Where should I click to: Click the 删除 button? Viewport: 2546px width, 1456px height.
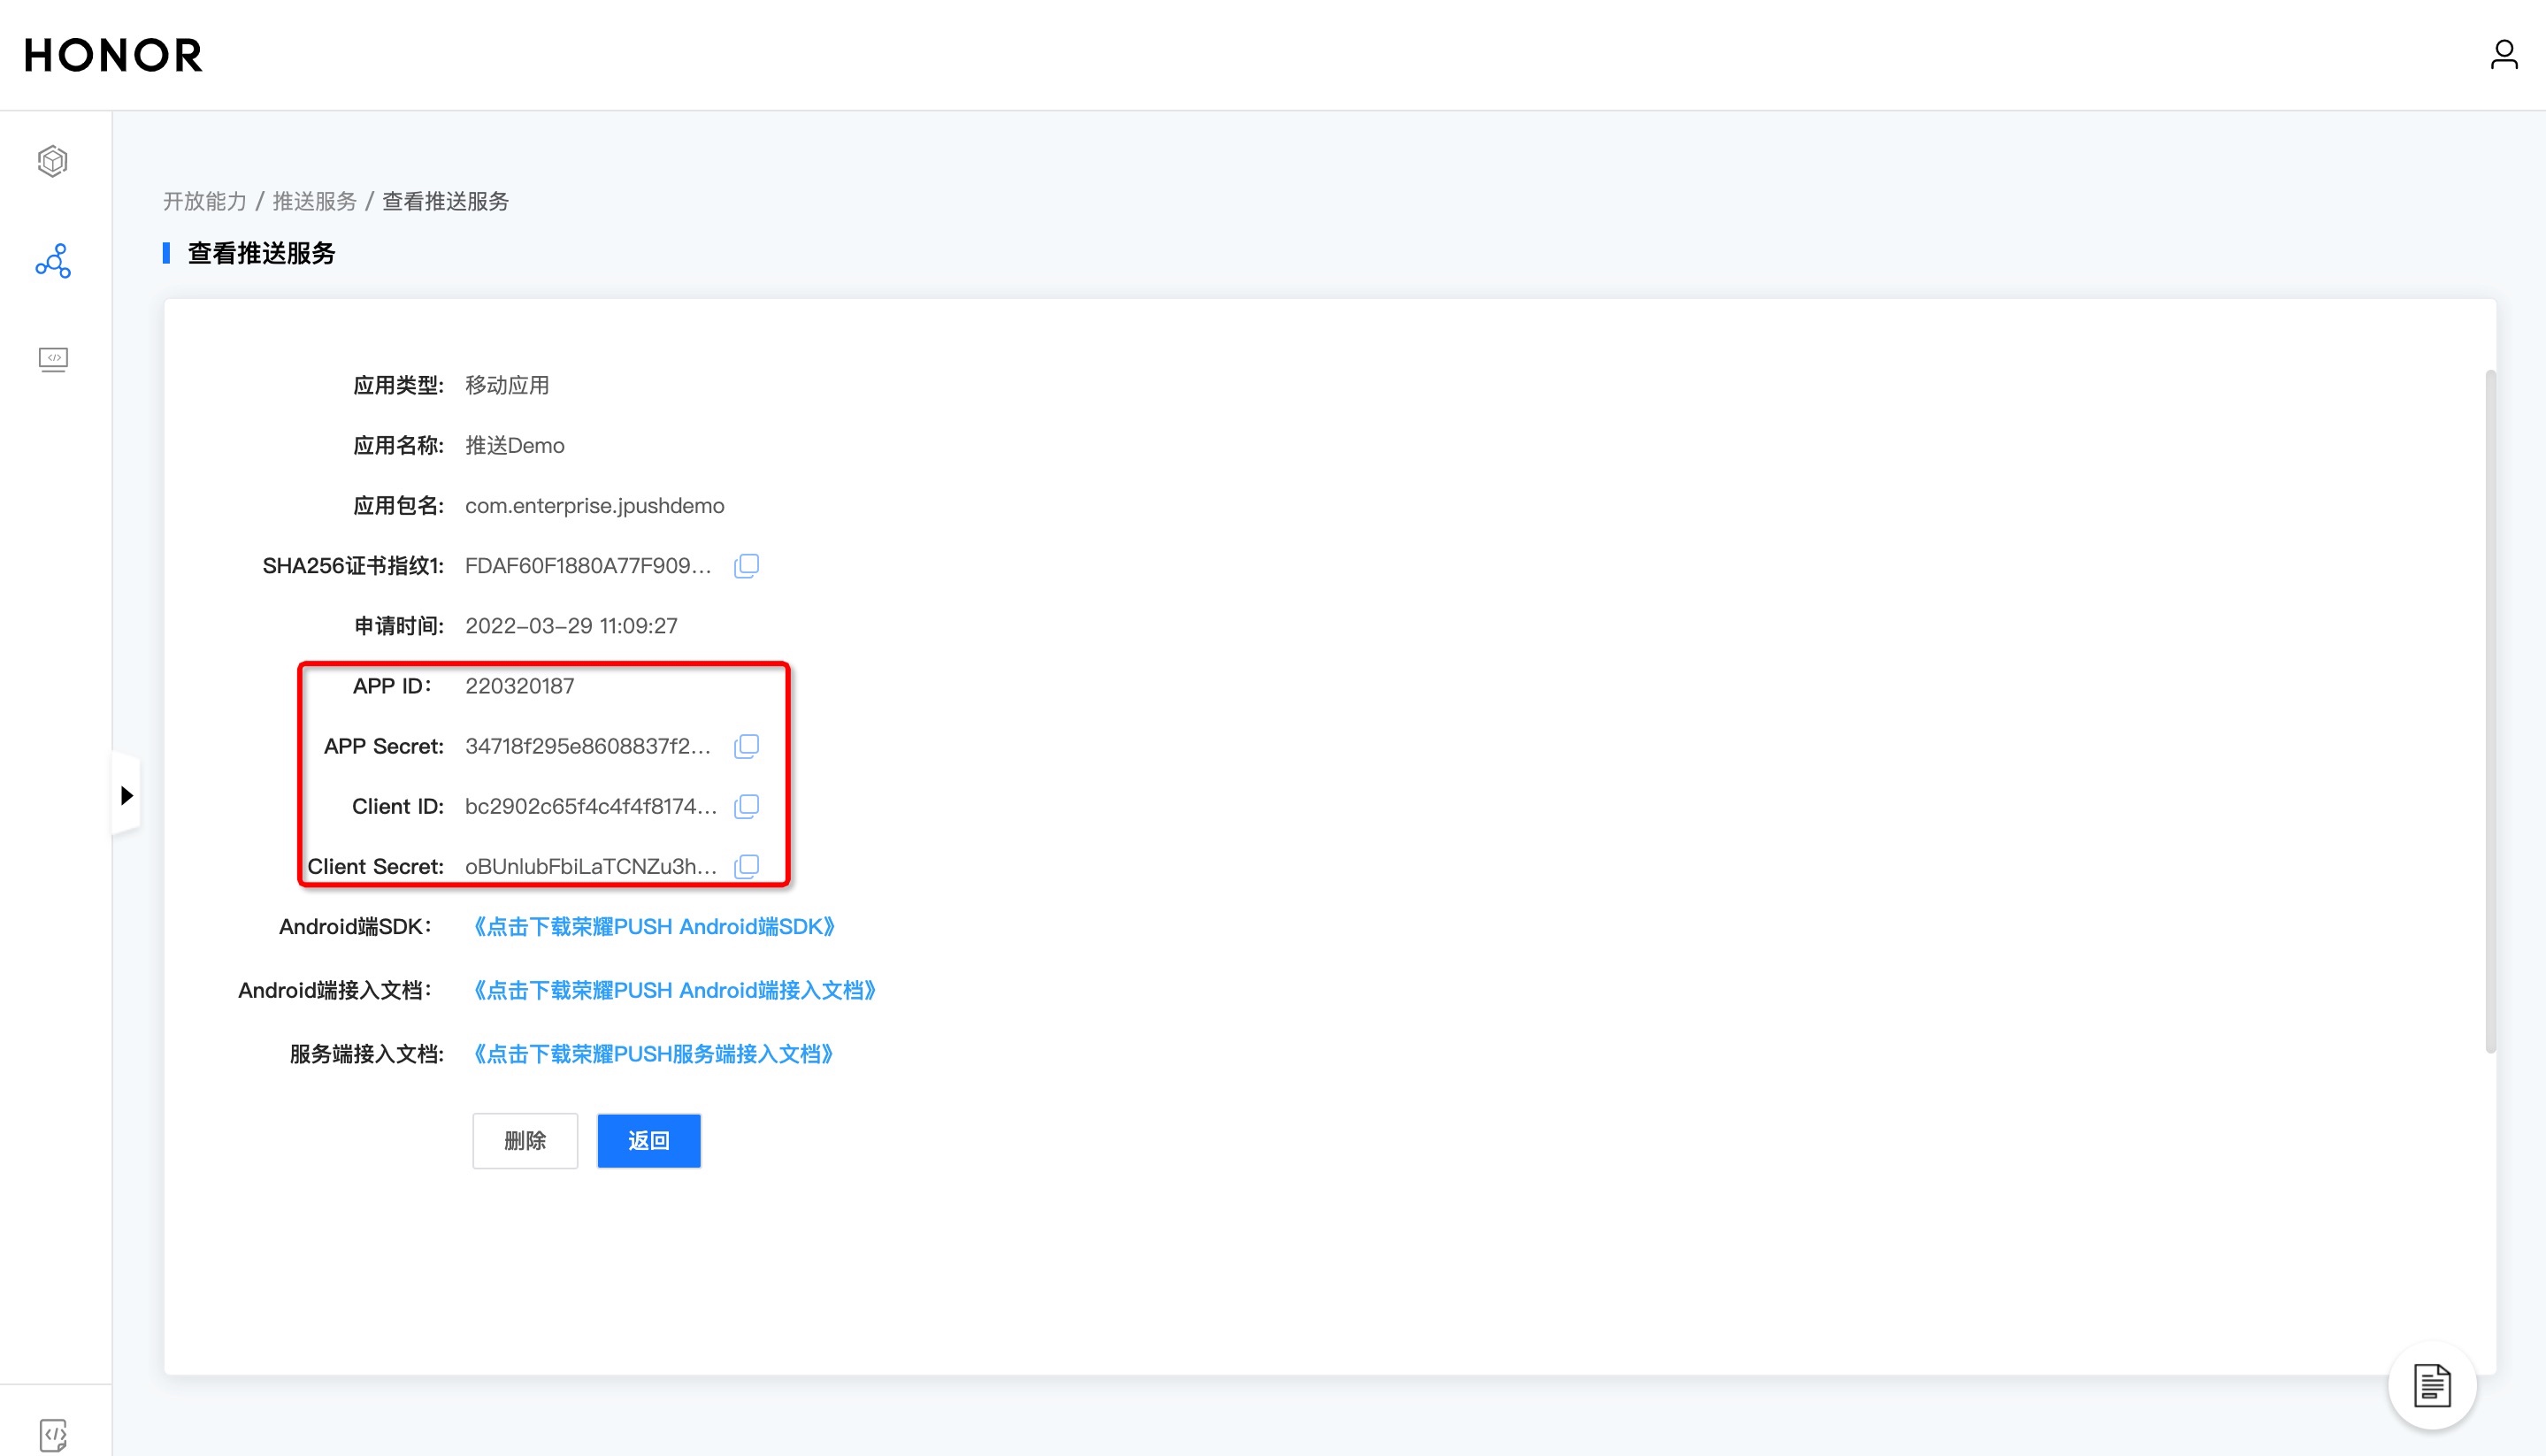[x=525, y=1140]
